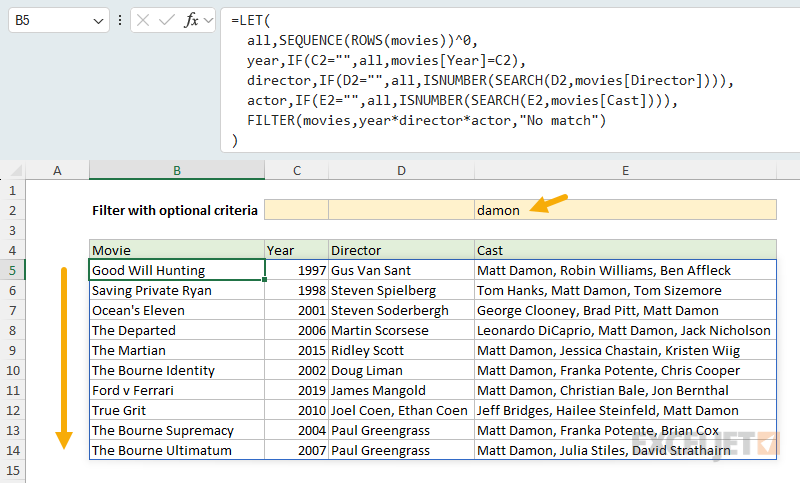800x483 pixels.
Task: Select the 'The Bourne Supremacy' cell
Action: click(177, 430)
